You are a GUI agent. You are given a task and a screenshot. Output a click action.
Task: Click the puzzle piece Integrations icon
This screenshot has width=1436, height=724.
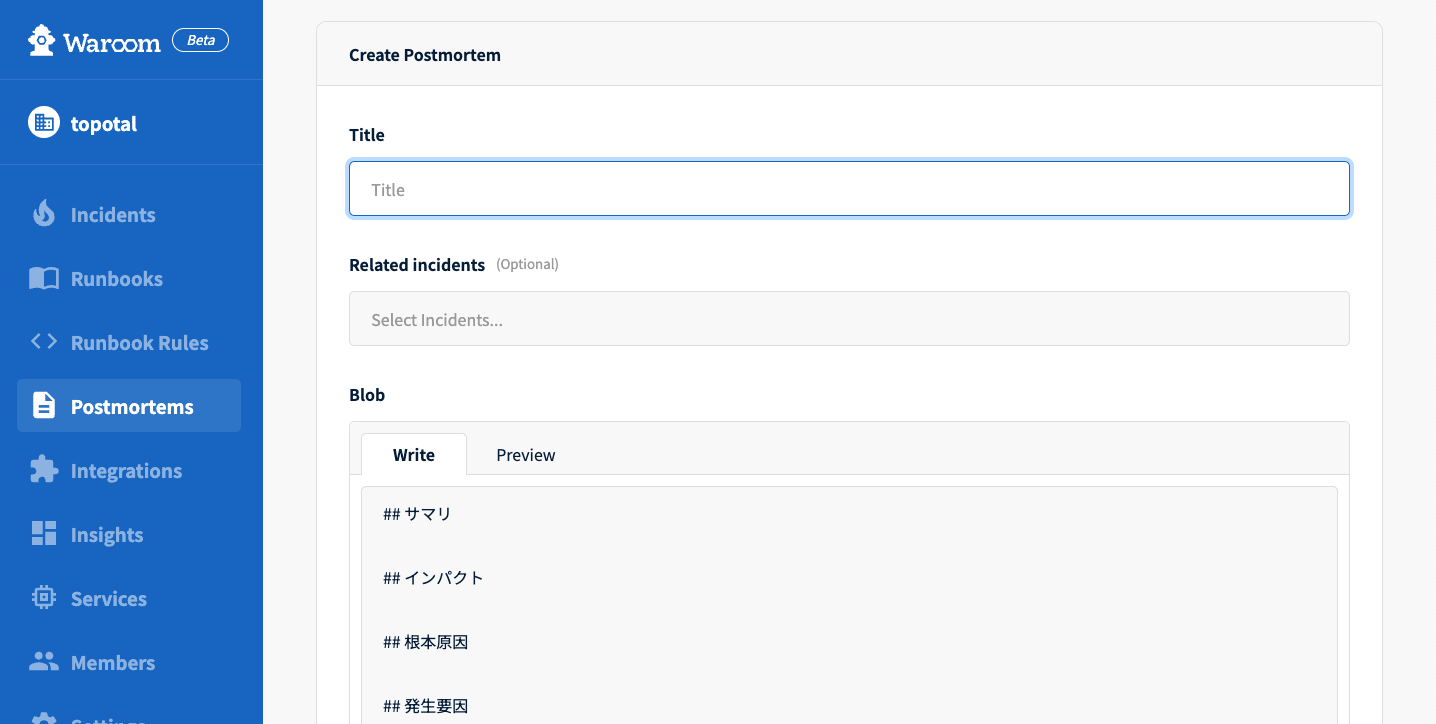coord(44,470)
